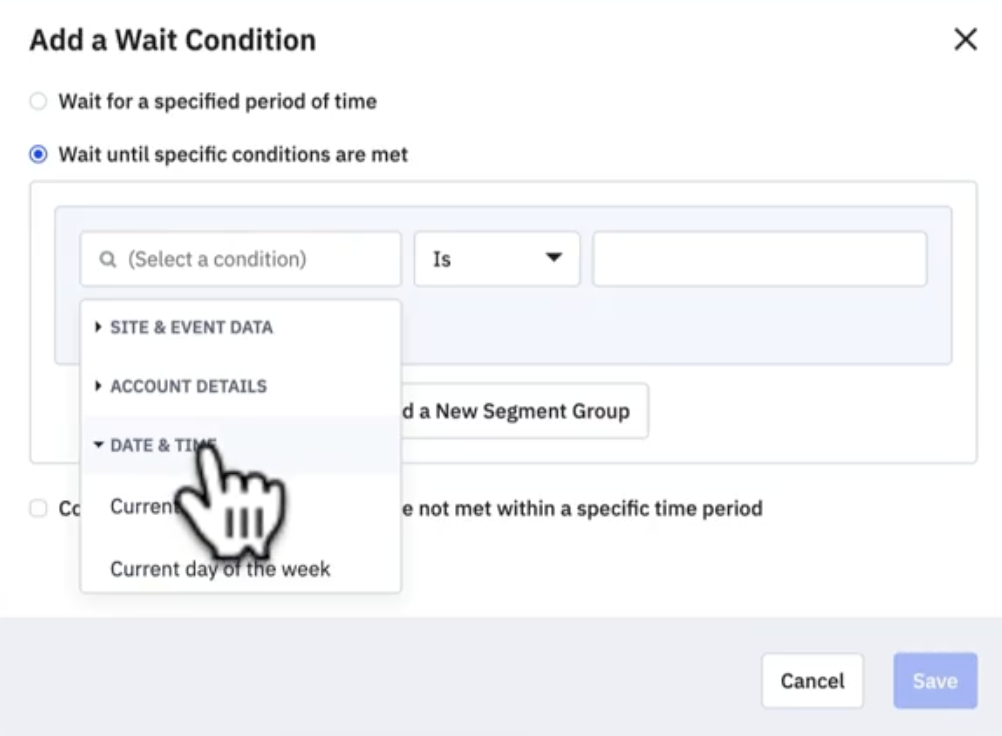Expand the SITE & EVENT DATA category label
This screenshot has height=736, width=1002.
point(191,327)
